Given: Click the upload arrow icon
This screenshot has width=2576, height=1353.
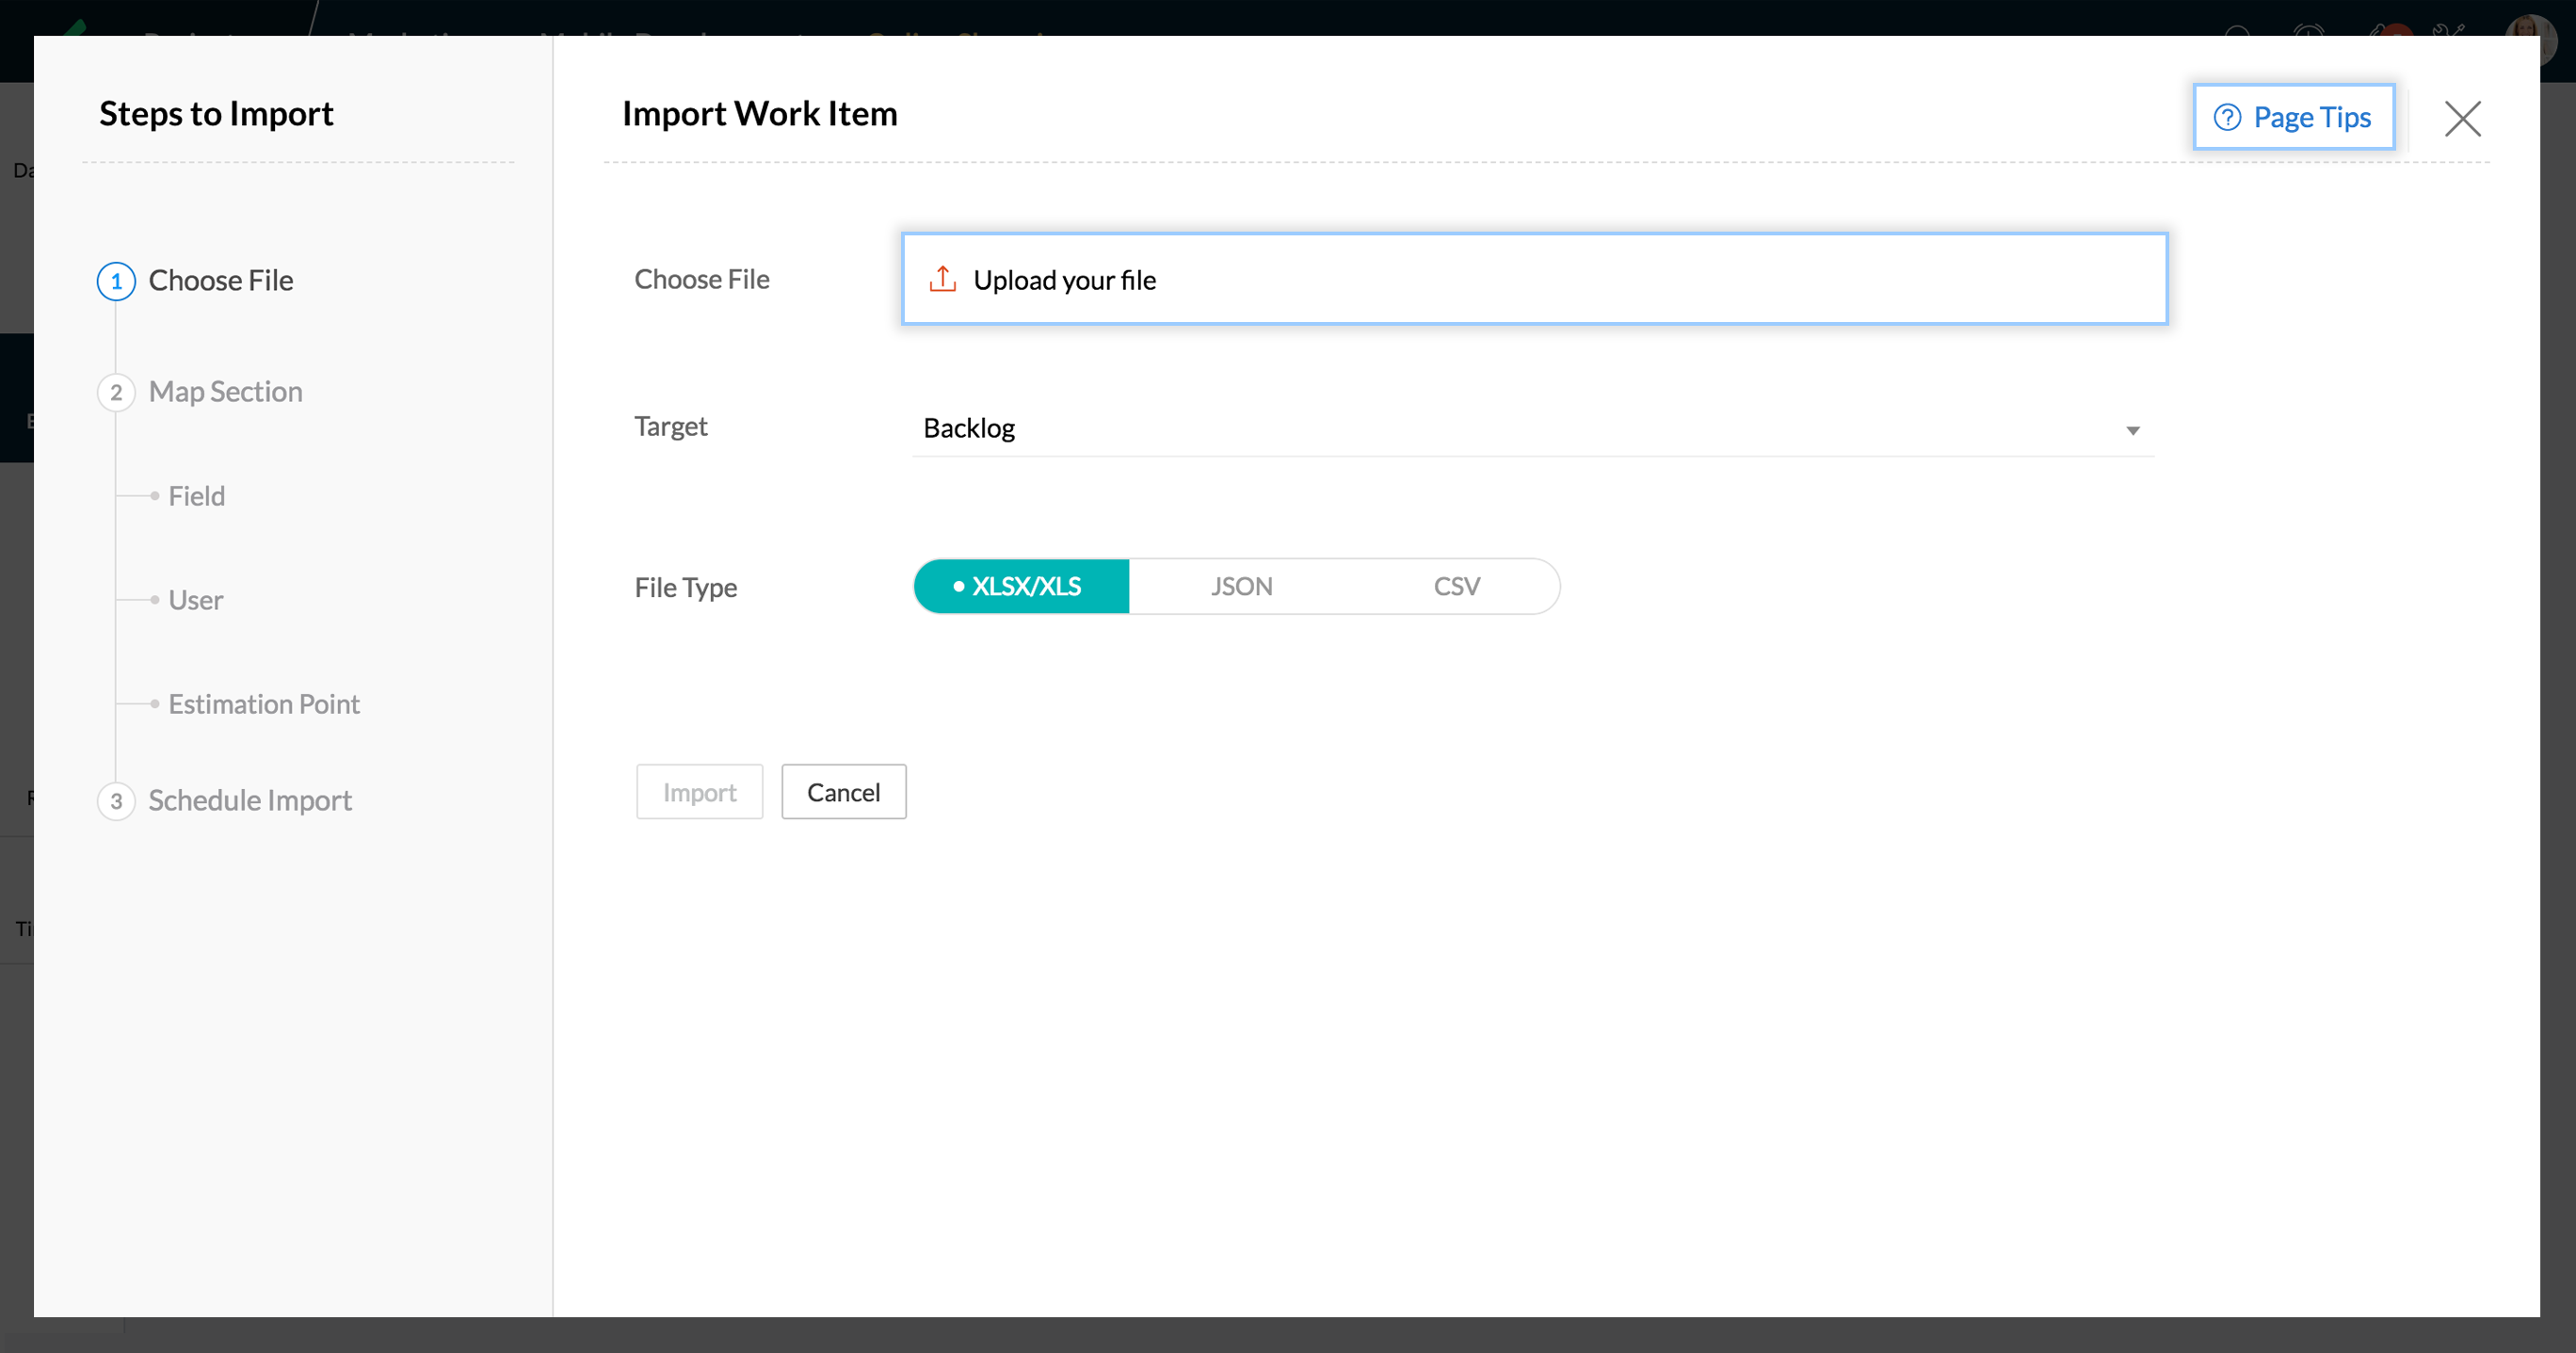Looking at the screenshot, I should [942, 279].
